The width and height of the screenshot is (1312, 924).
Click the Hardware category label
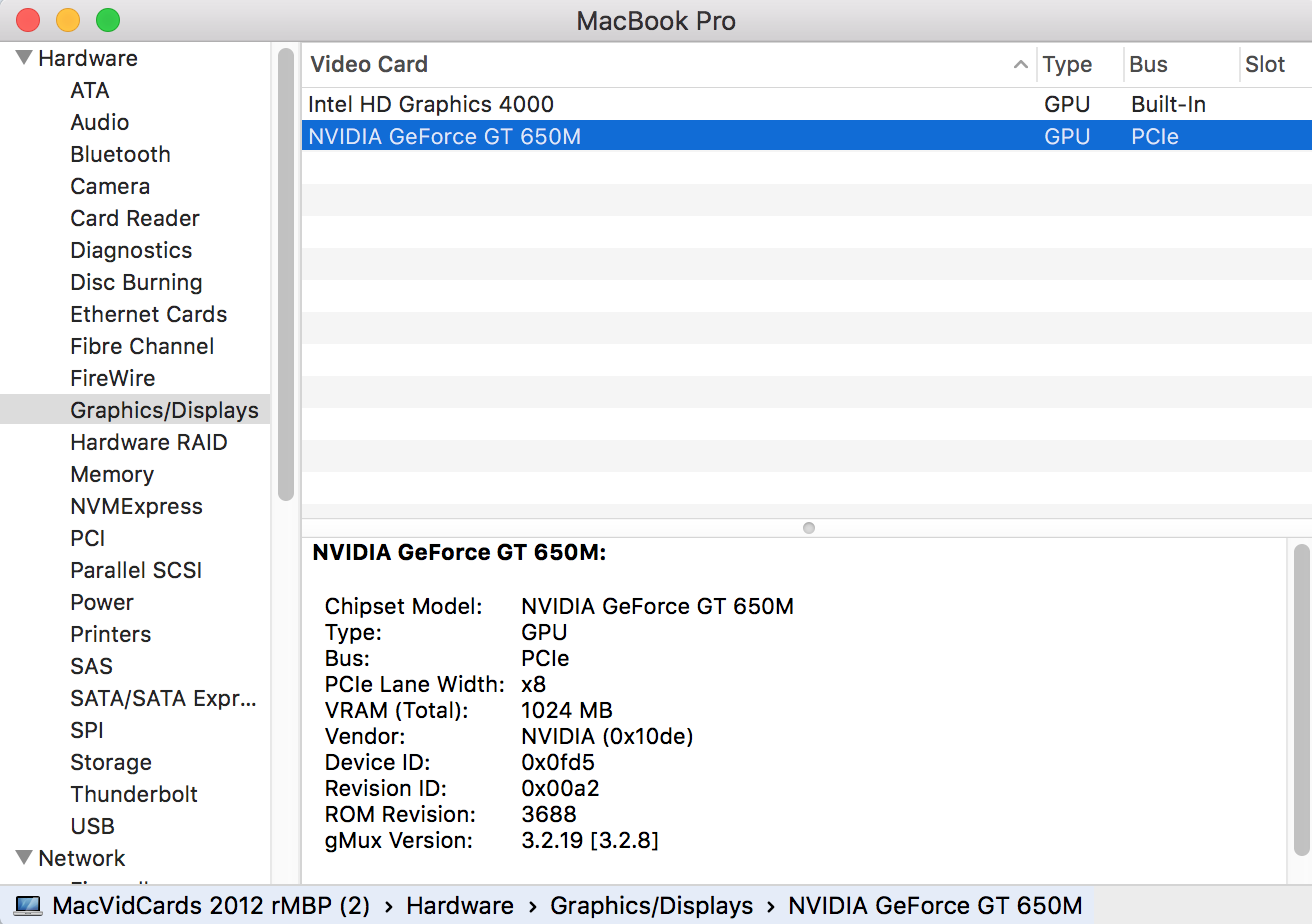(x=88, y=58)
